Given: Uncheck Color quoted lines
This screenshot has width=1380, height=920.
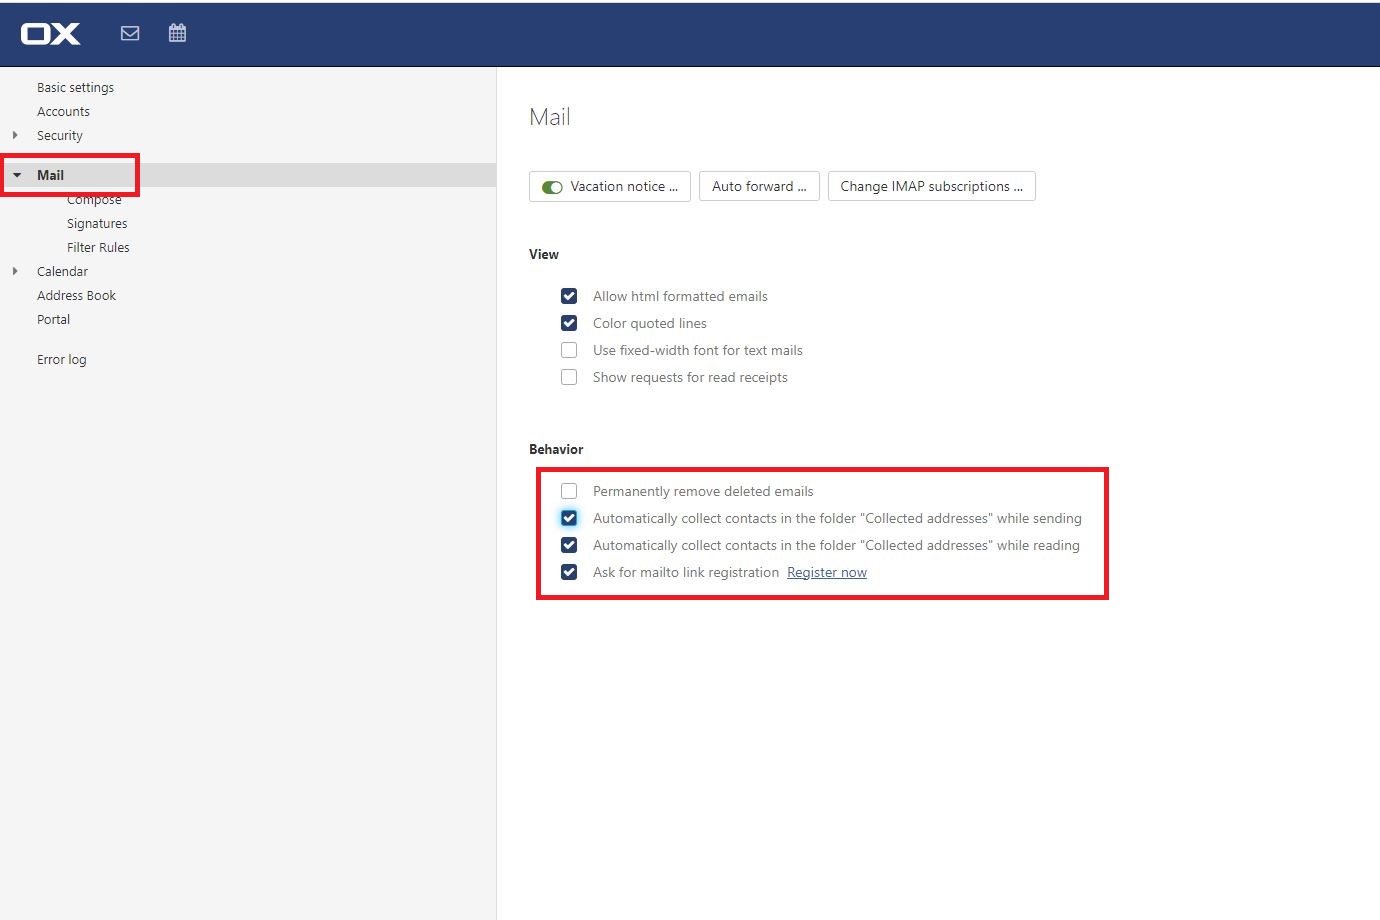Looking at the screenshot, I should [x=569, y=323].
